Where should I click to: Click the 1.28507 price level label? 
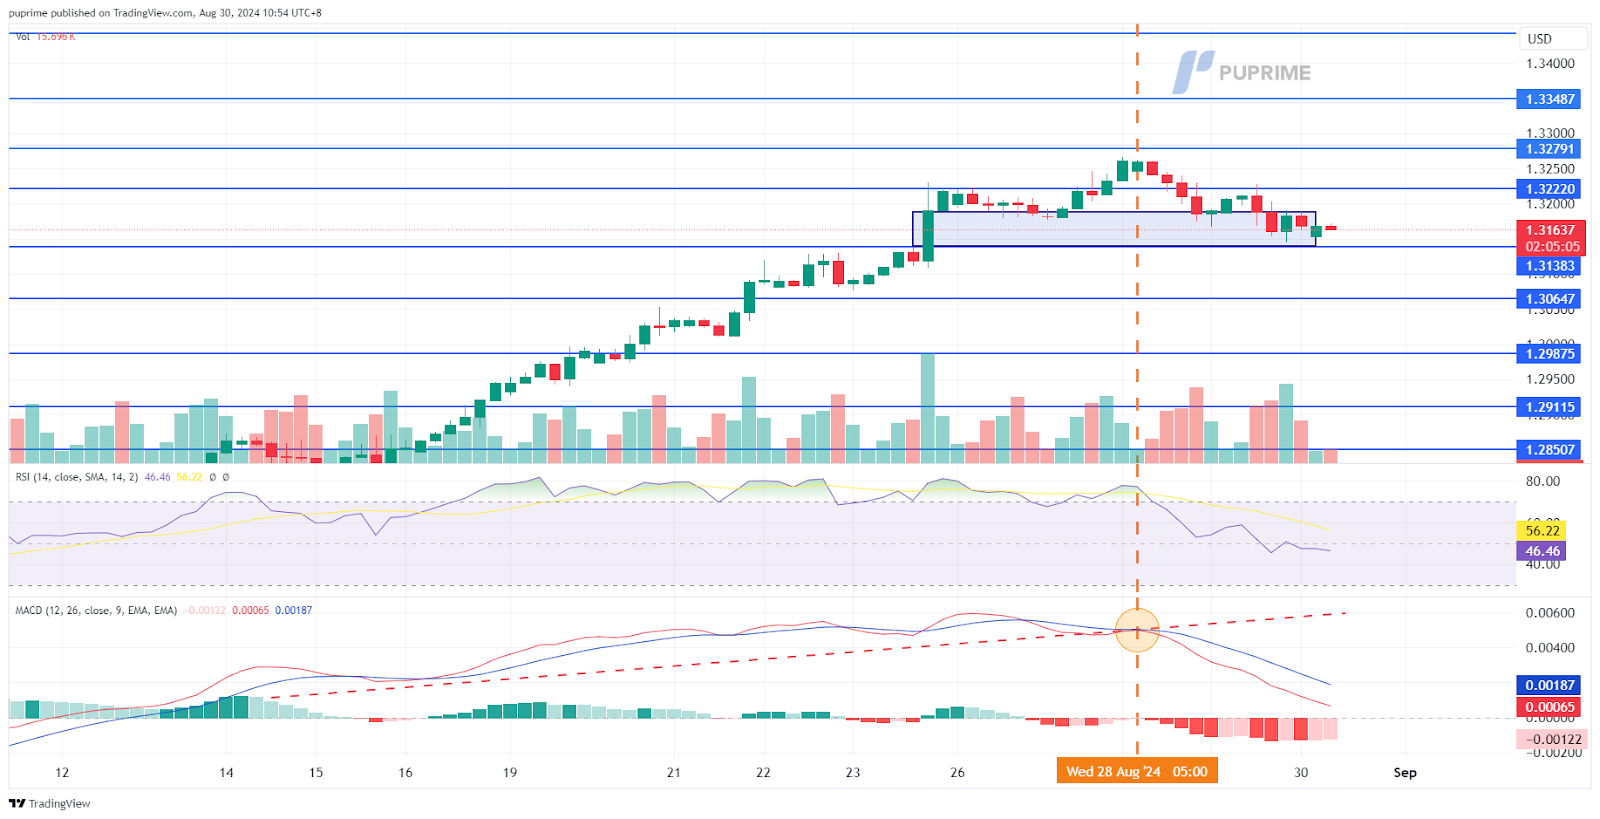(1549, 450)
